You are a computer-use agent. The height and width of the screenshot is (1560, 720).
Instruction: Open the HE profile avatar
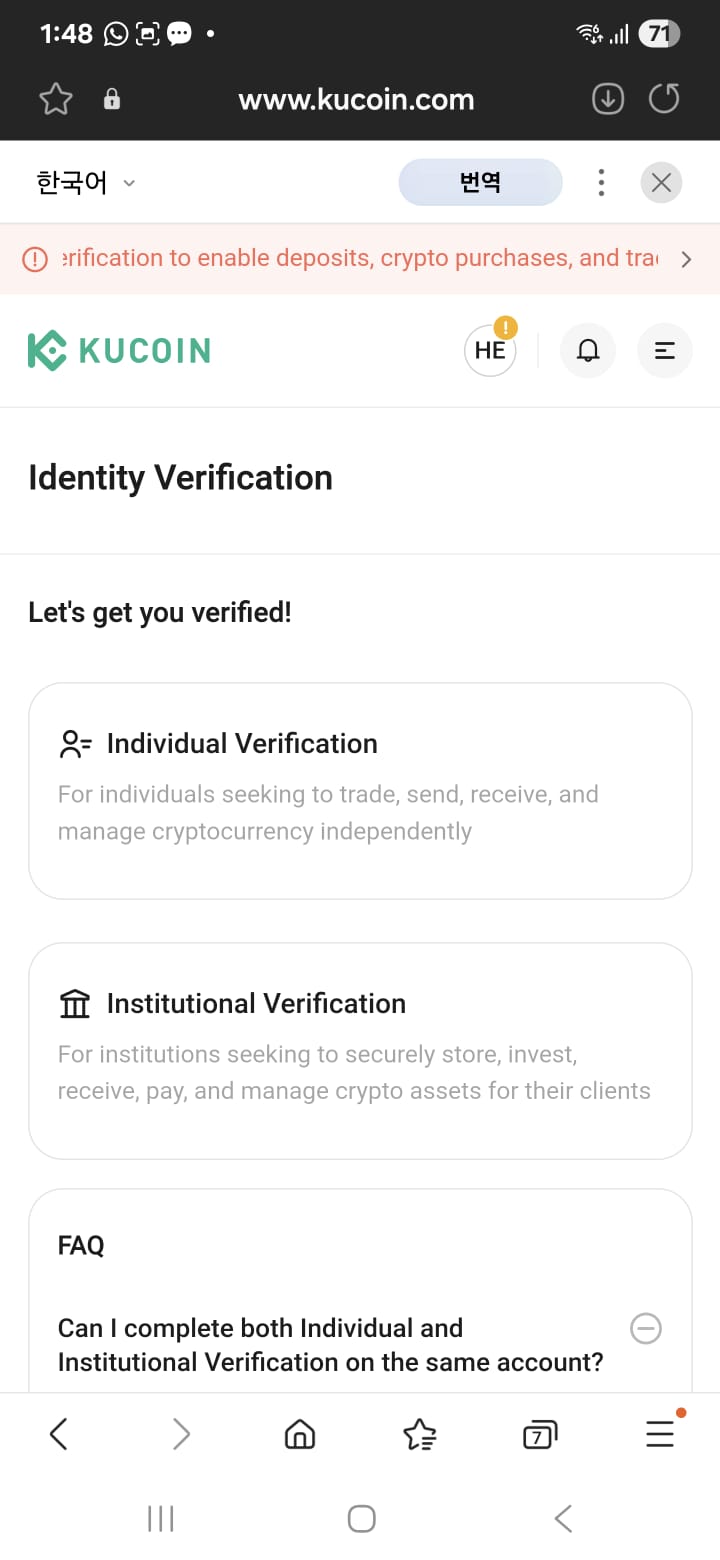pyautogui.click(x=490, y=350)
